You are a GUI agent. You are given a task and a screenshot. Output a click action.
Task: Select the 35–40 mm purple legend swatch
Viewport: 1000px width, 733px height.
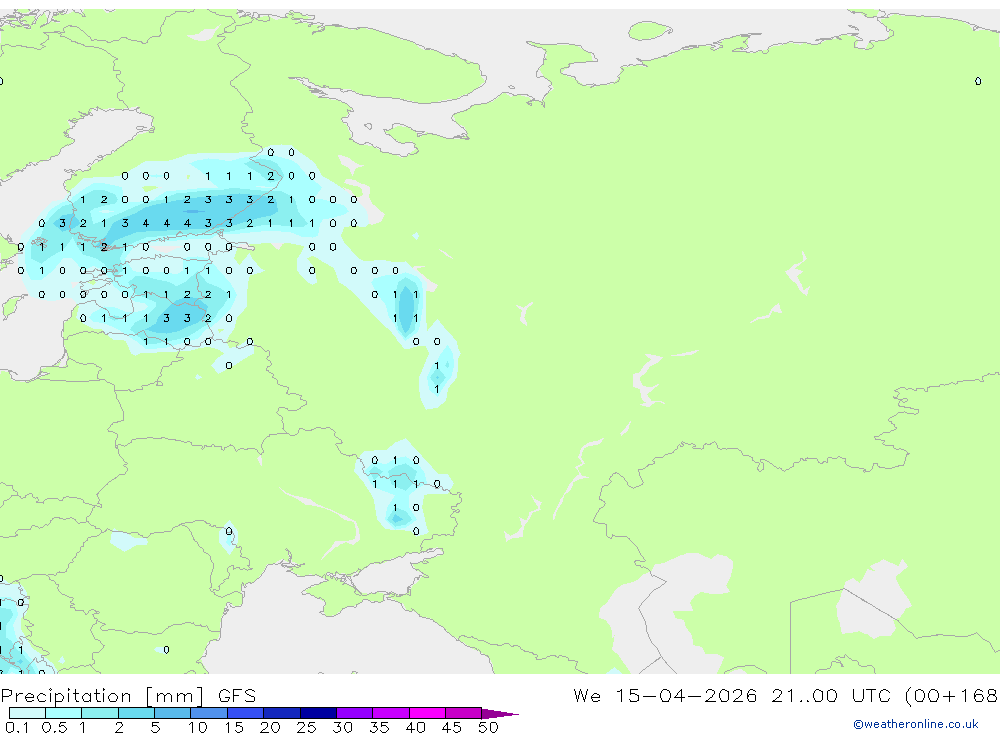[x=390, y=713]
